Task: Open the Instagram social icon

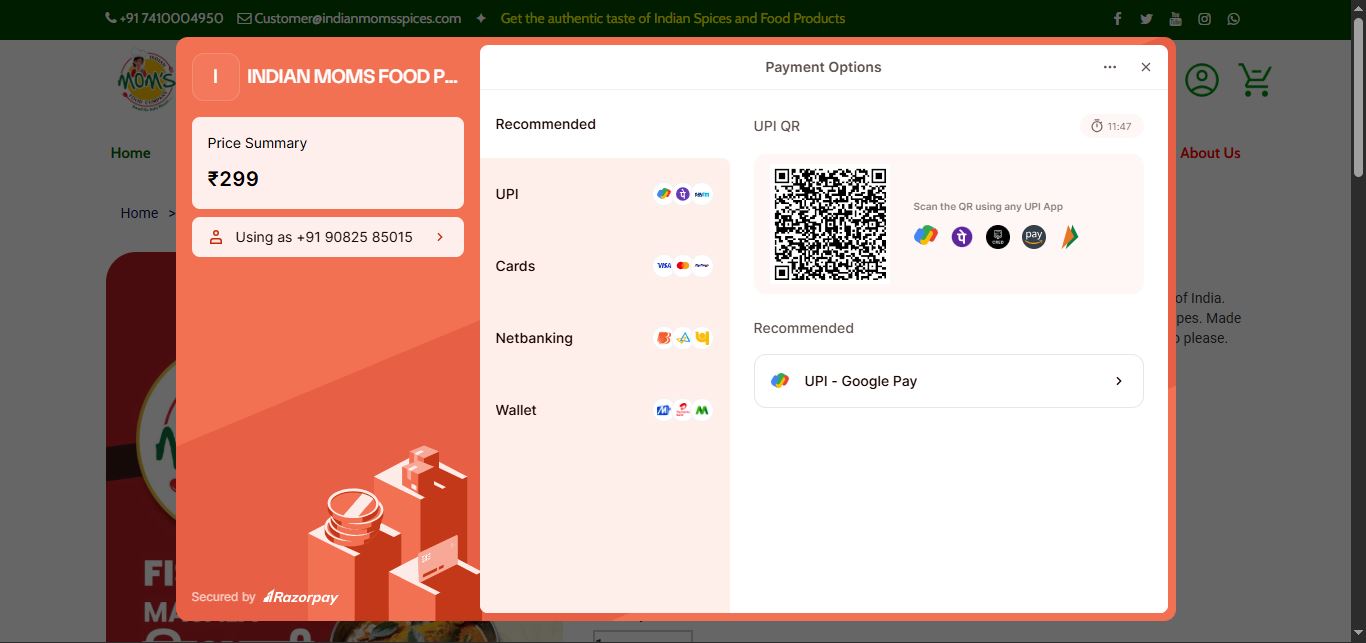Action: 1205,19
